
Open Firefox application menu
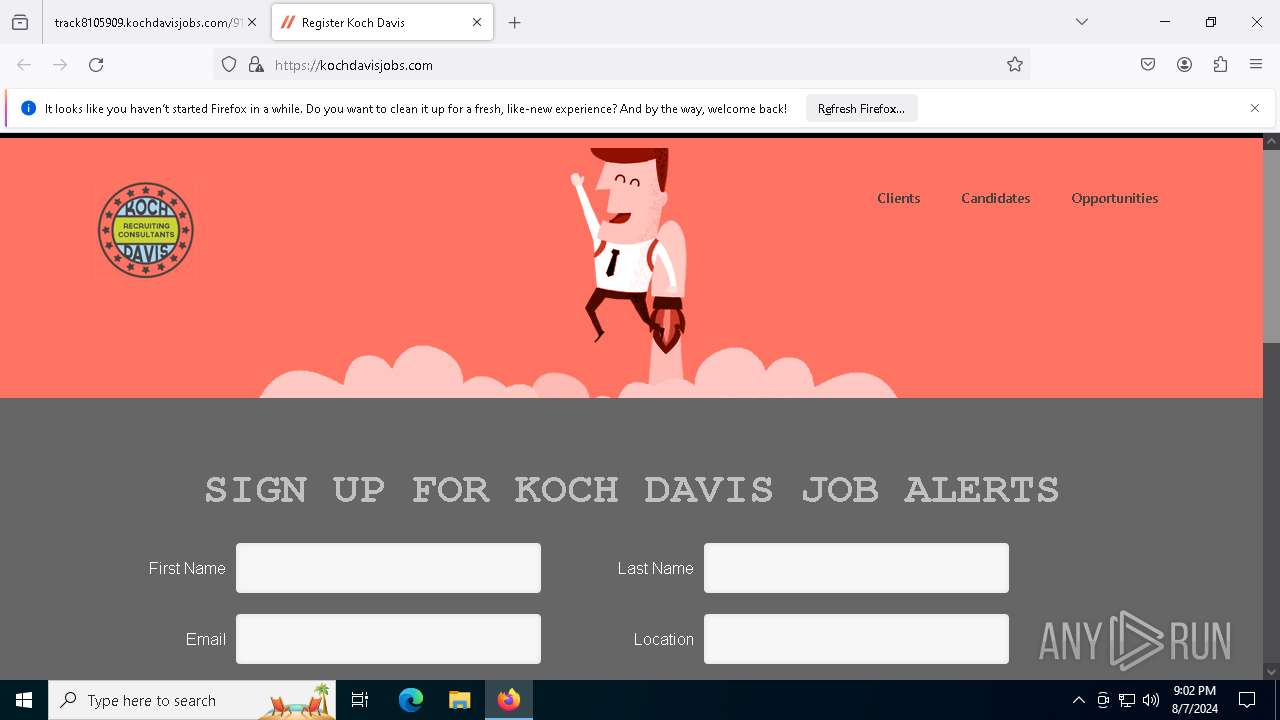[1256, 65]
